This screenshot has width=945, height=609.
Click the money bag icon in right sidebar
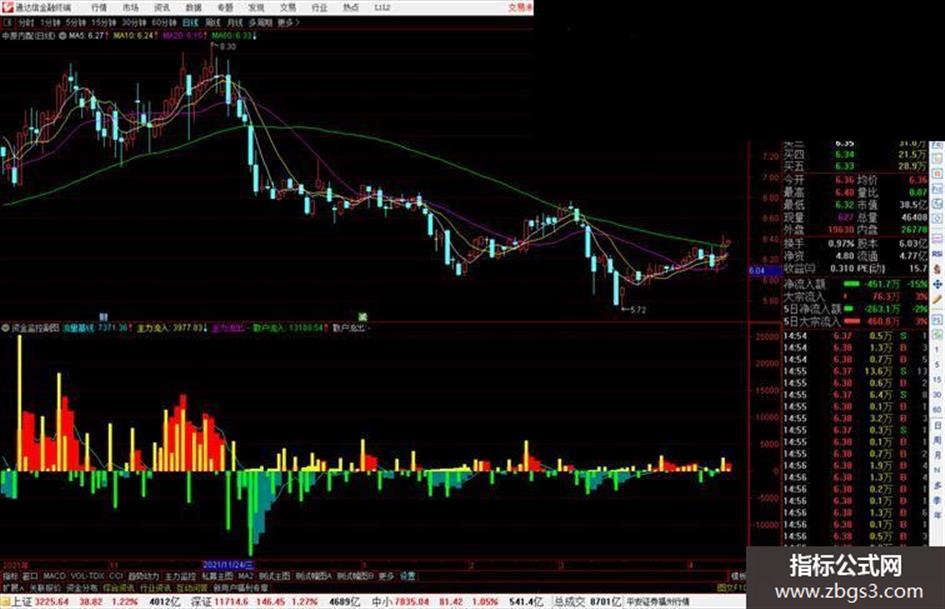click(x=937, y=270)
